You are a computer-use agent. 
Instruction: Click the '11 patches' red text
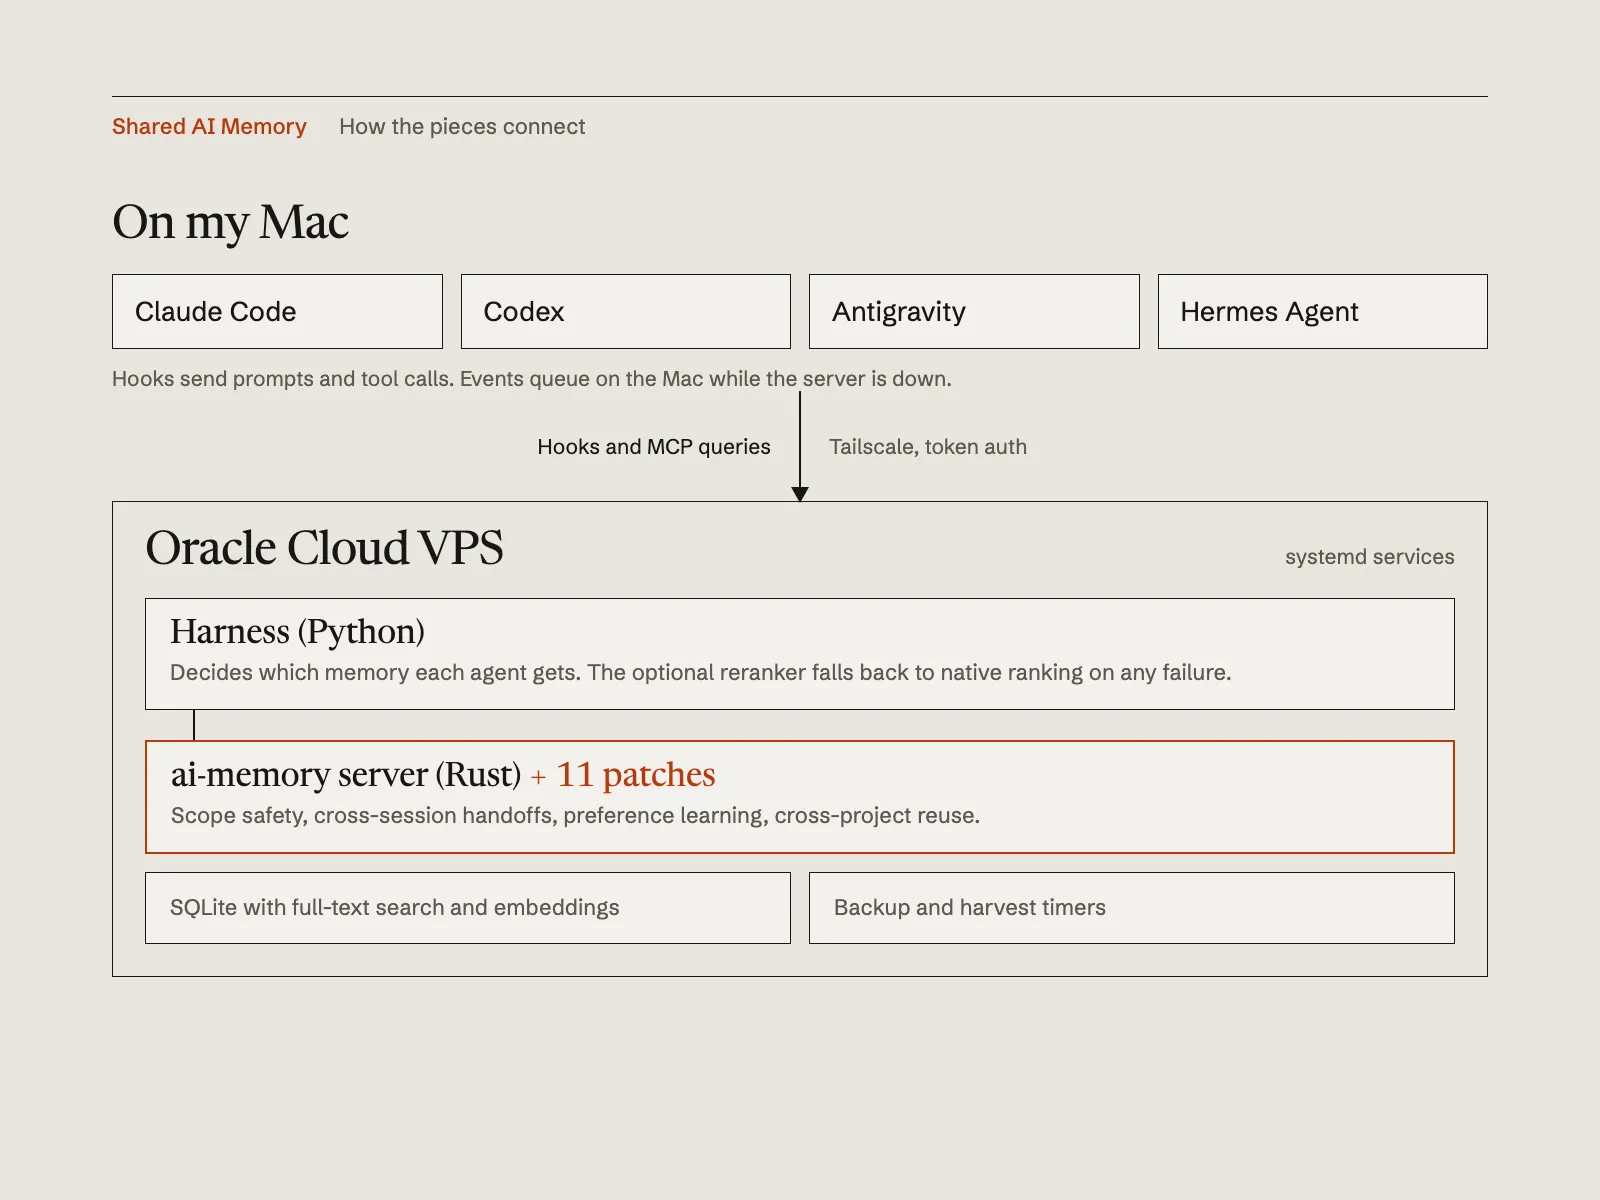pos(636,775)
